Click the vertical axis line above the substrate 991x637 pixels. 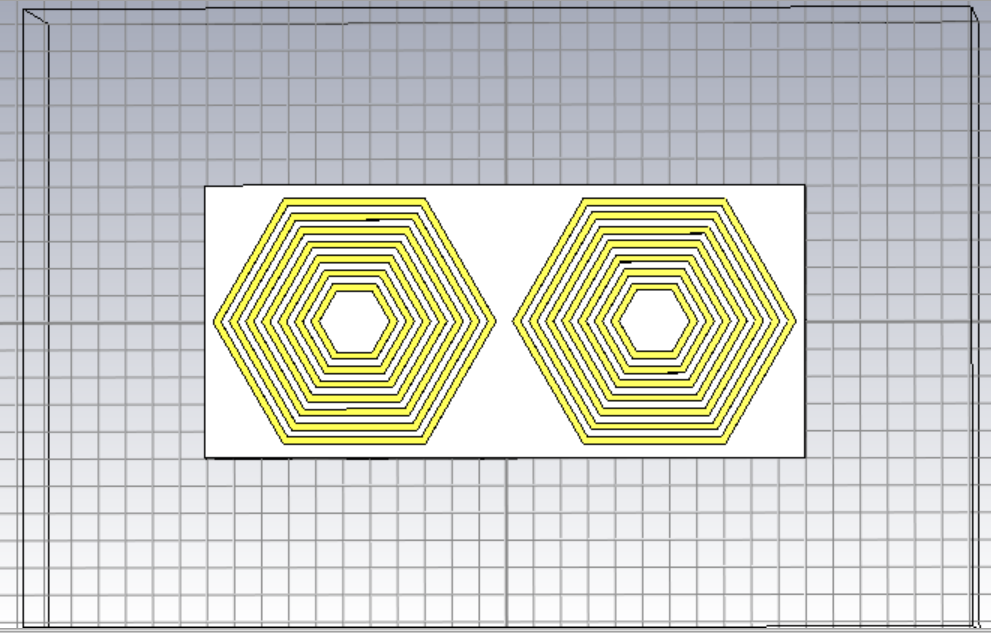tap(505, 100)
